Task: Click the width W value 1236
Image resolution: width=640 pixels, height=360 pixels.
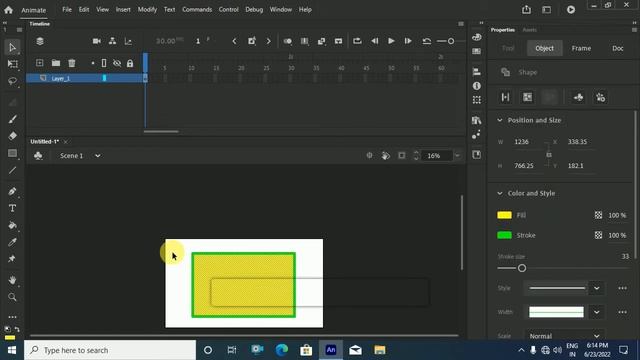Action: (522, 142)
